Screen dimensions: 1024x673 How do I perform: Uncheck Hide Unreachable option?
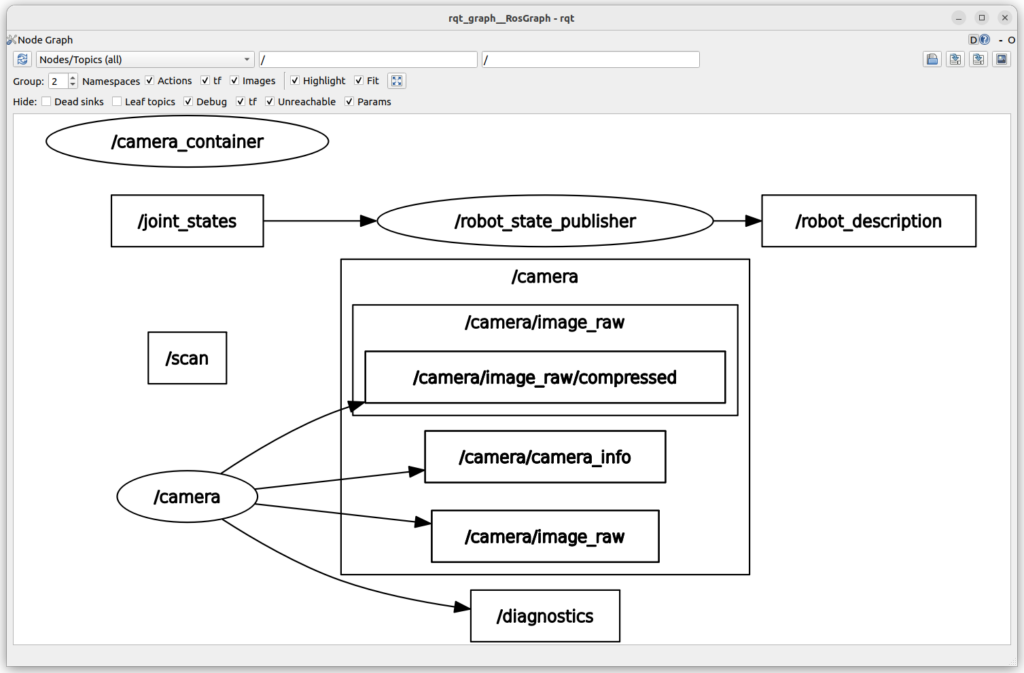(270, 101)
